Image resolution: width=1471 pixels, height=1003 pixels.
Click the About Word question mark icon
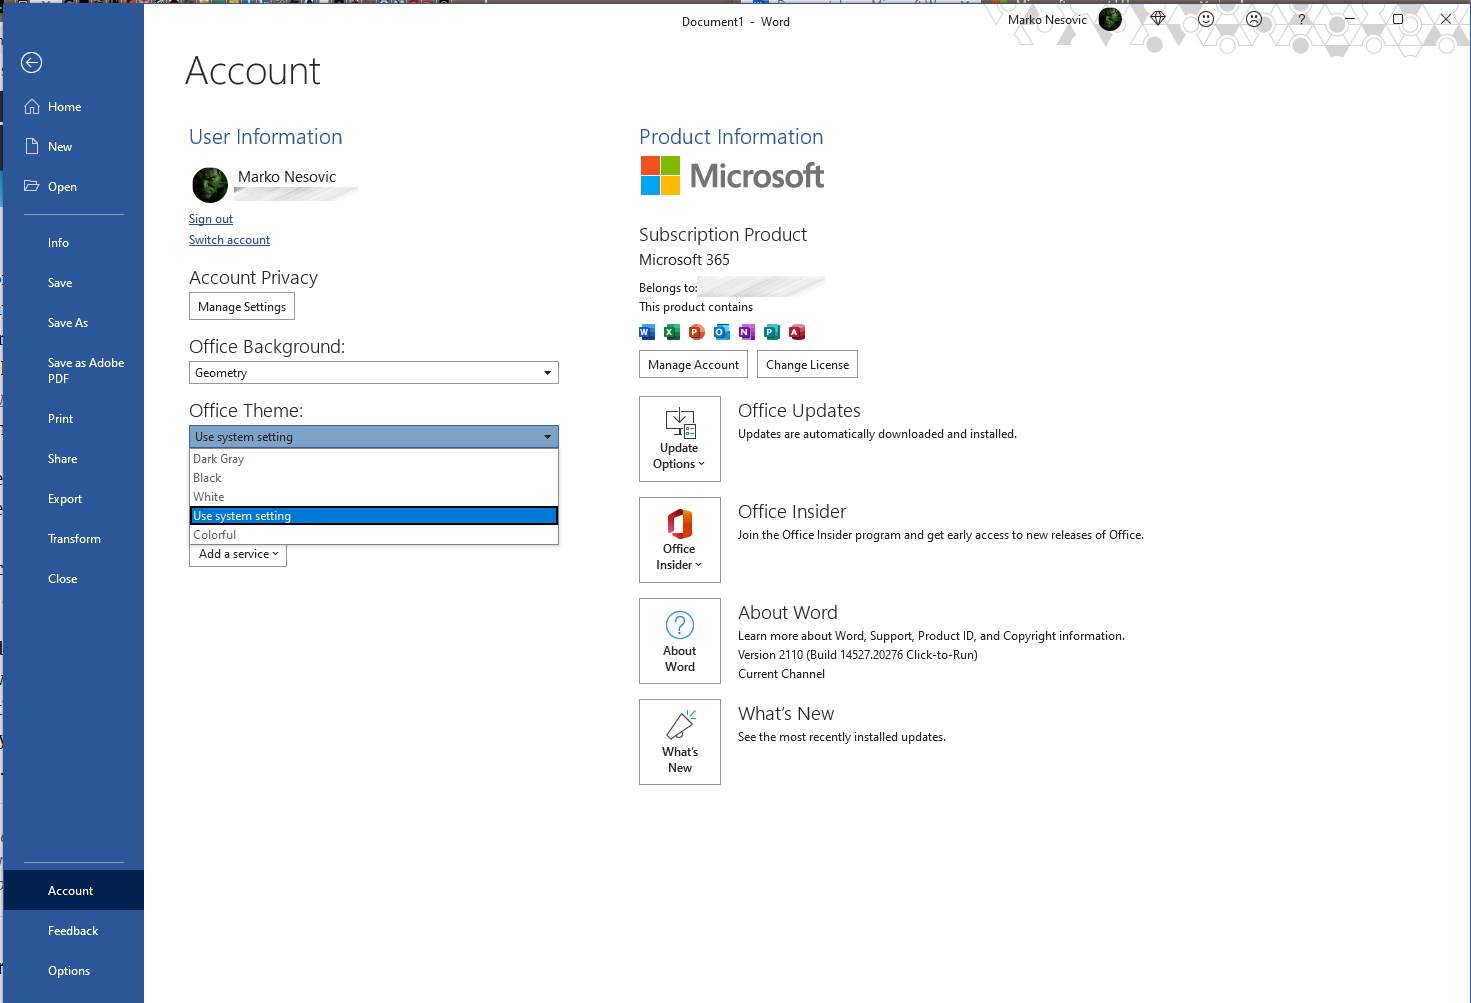[x=679, y=626]
